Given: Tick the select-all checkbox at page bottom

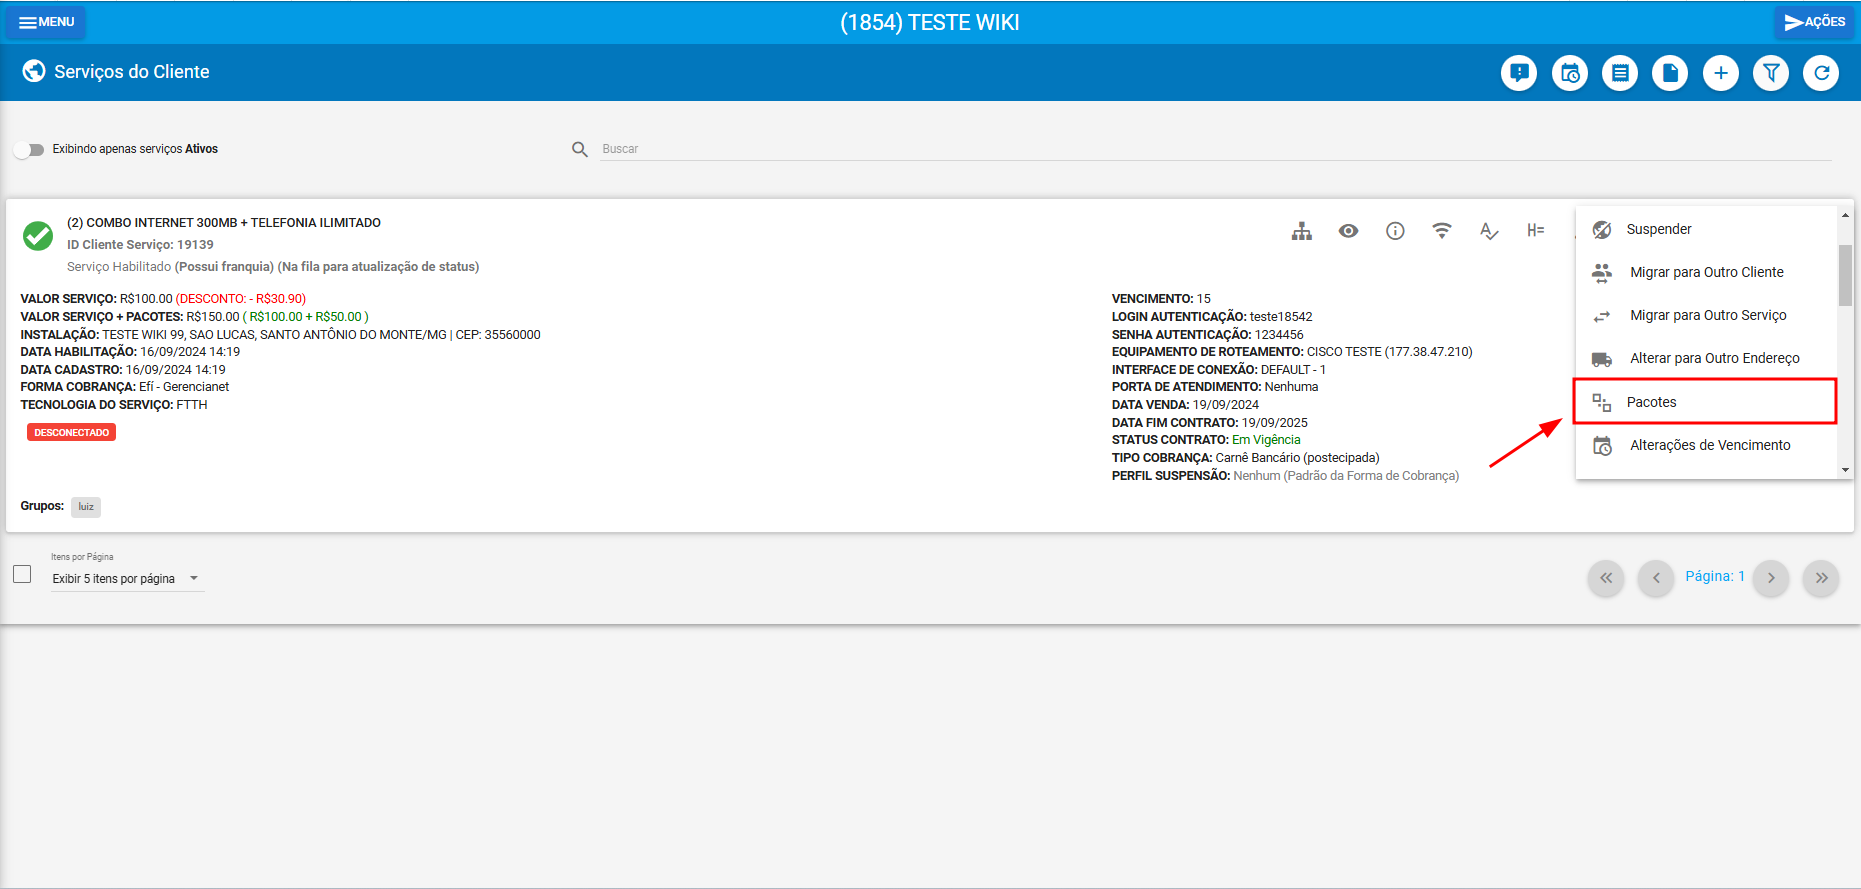Looking at the screenshot, I should (22, 574).
